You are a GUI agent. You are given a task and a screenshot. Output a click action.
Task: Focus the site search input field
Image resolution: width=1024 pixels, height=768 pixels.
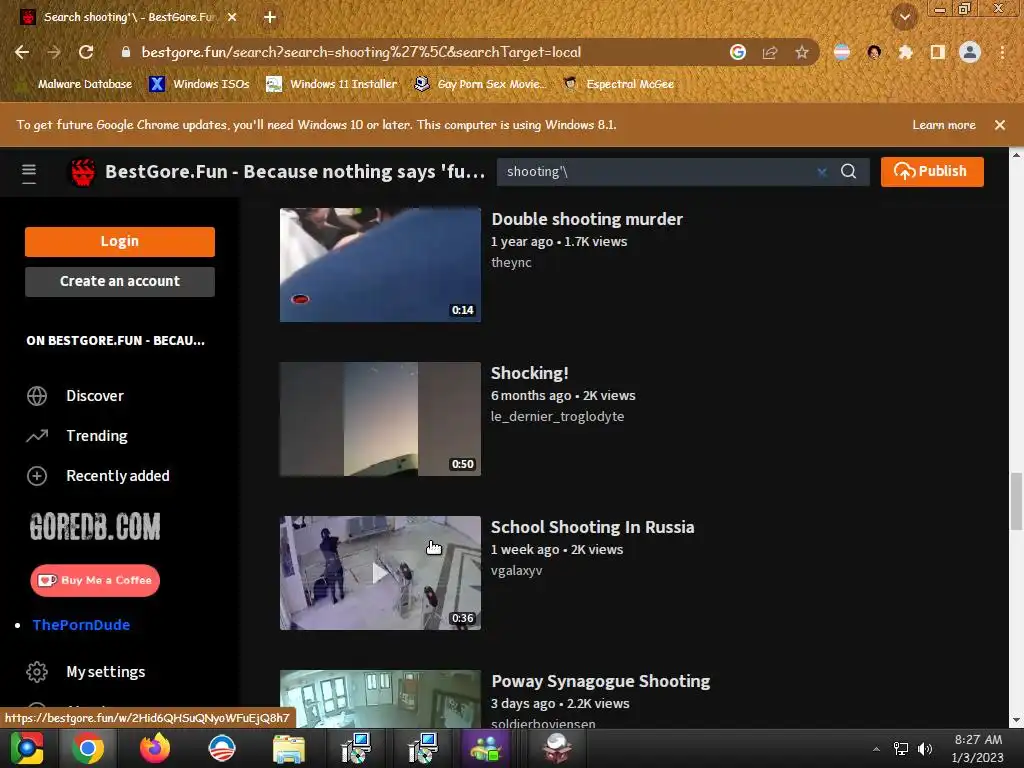pos(656,172)
